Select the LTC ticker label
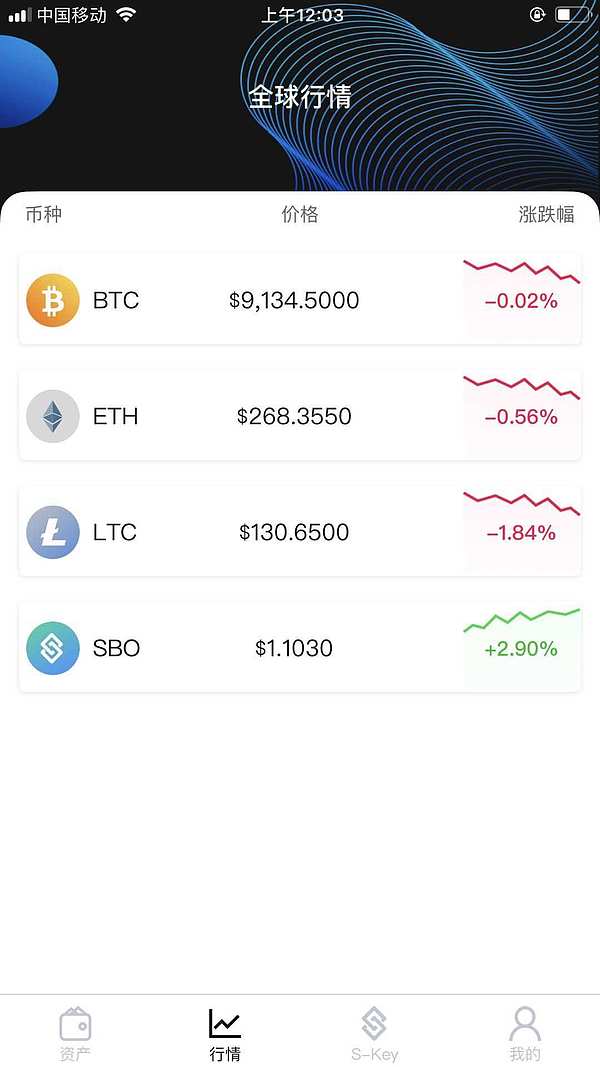600x1067 pixels. pos(115,532)
